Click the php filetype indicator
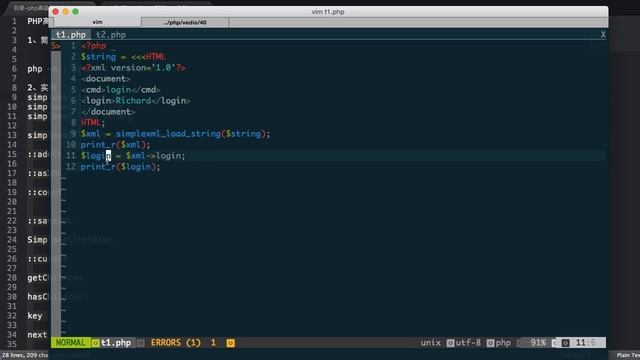Image resolution: width=640 pixels, height=360 pixels. click(x=503, y=342)
